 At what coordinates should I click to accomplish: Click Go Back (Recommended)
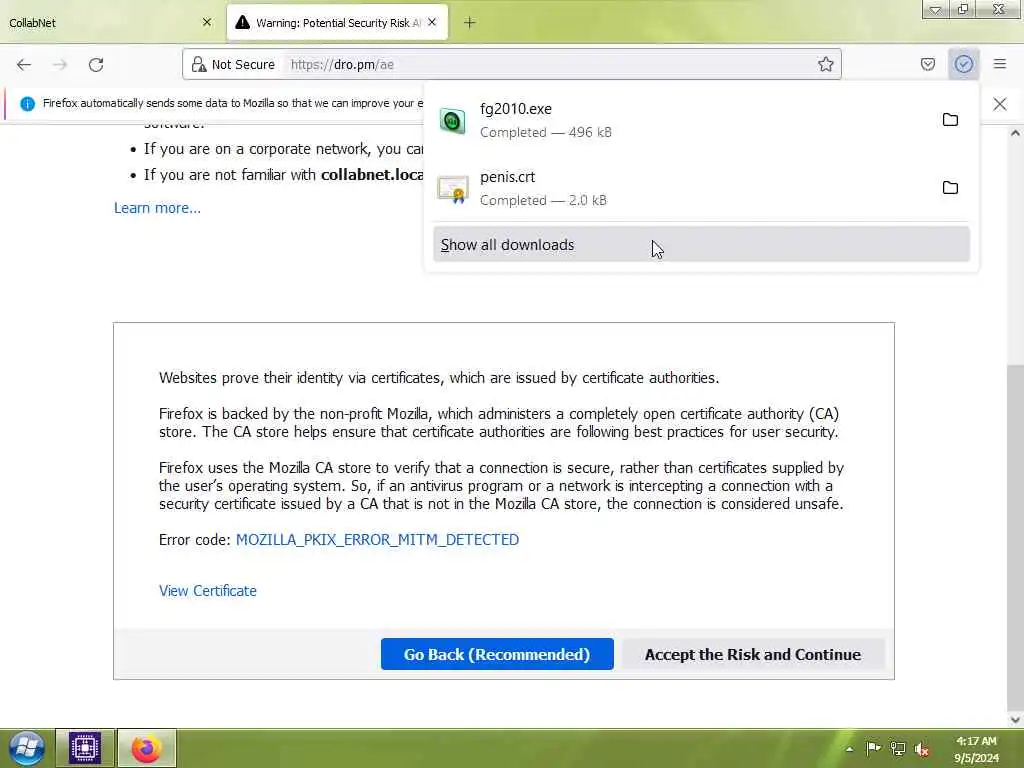click(x=497, y=654)
